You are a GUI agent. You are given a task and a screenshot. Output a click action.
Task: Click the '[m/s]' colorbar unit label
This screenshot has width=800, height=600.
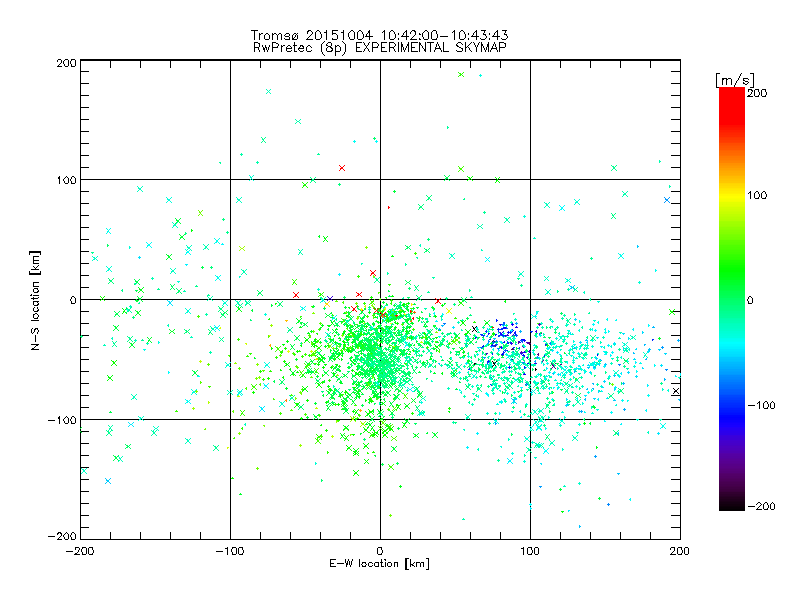735,80
